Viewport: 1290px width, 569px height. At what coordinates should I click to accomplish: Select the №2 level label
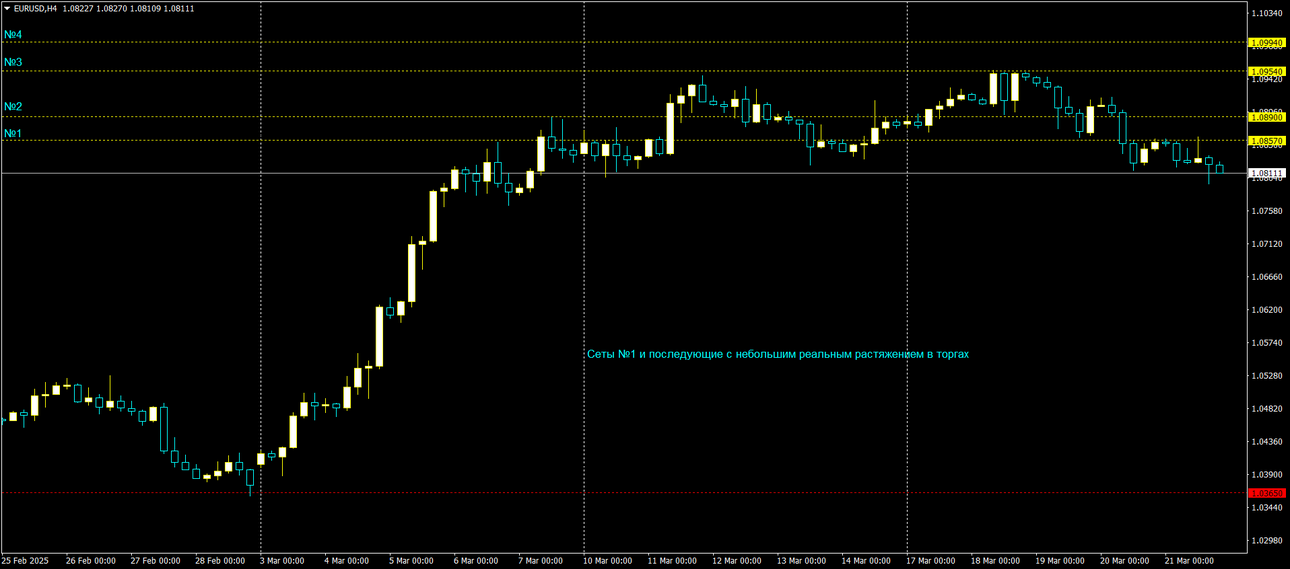[13, 107]
